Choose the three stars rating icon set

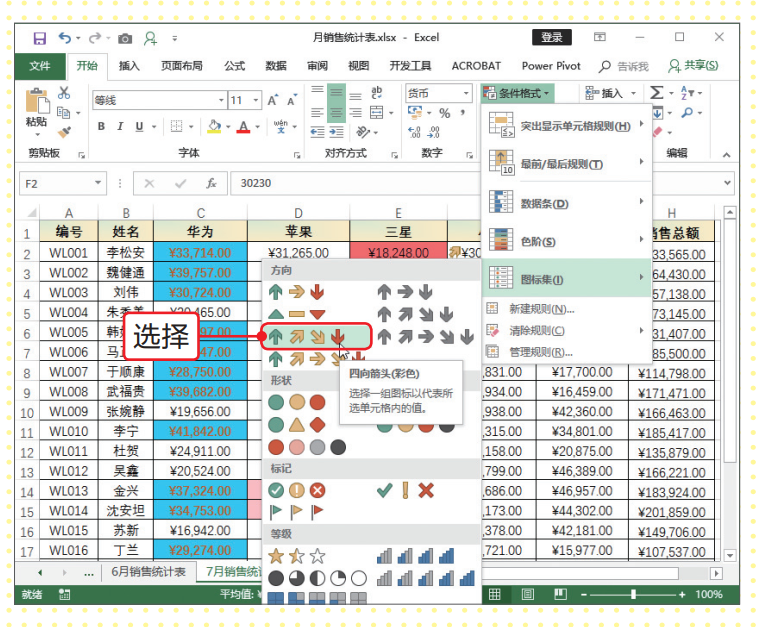point(296,555)
